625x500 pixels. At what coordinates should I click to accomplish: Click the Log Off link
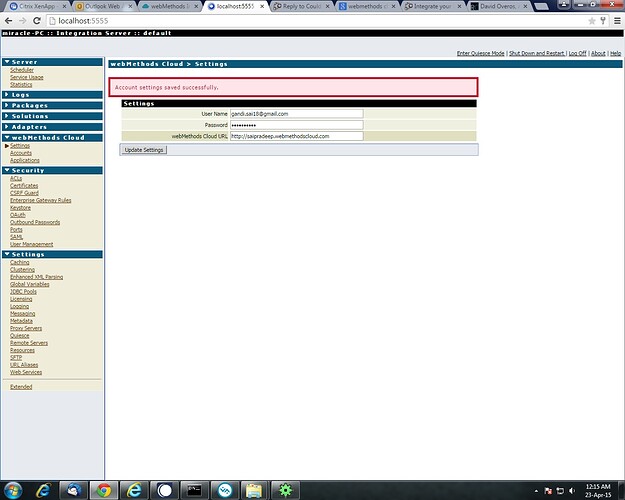(578, 53)
